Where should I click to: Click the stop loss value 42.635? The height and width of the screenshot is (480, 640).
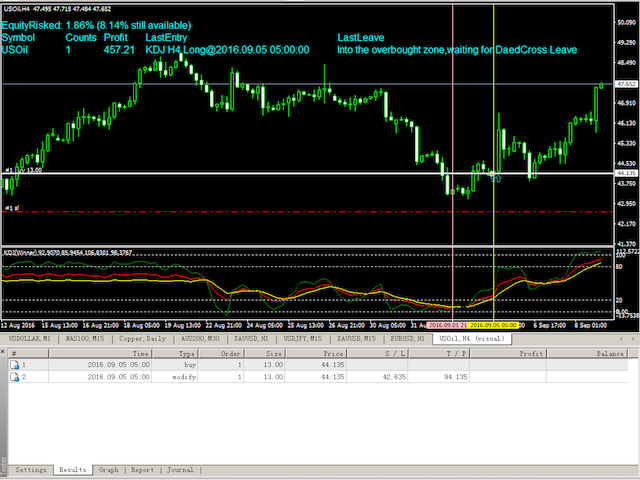point(394,377)
